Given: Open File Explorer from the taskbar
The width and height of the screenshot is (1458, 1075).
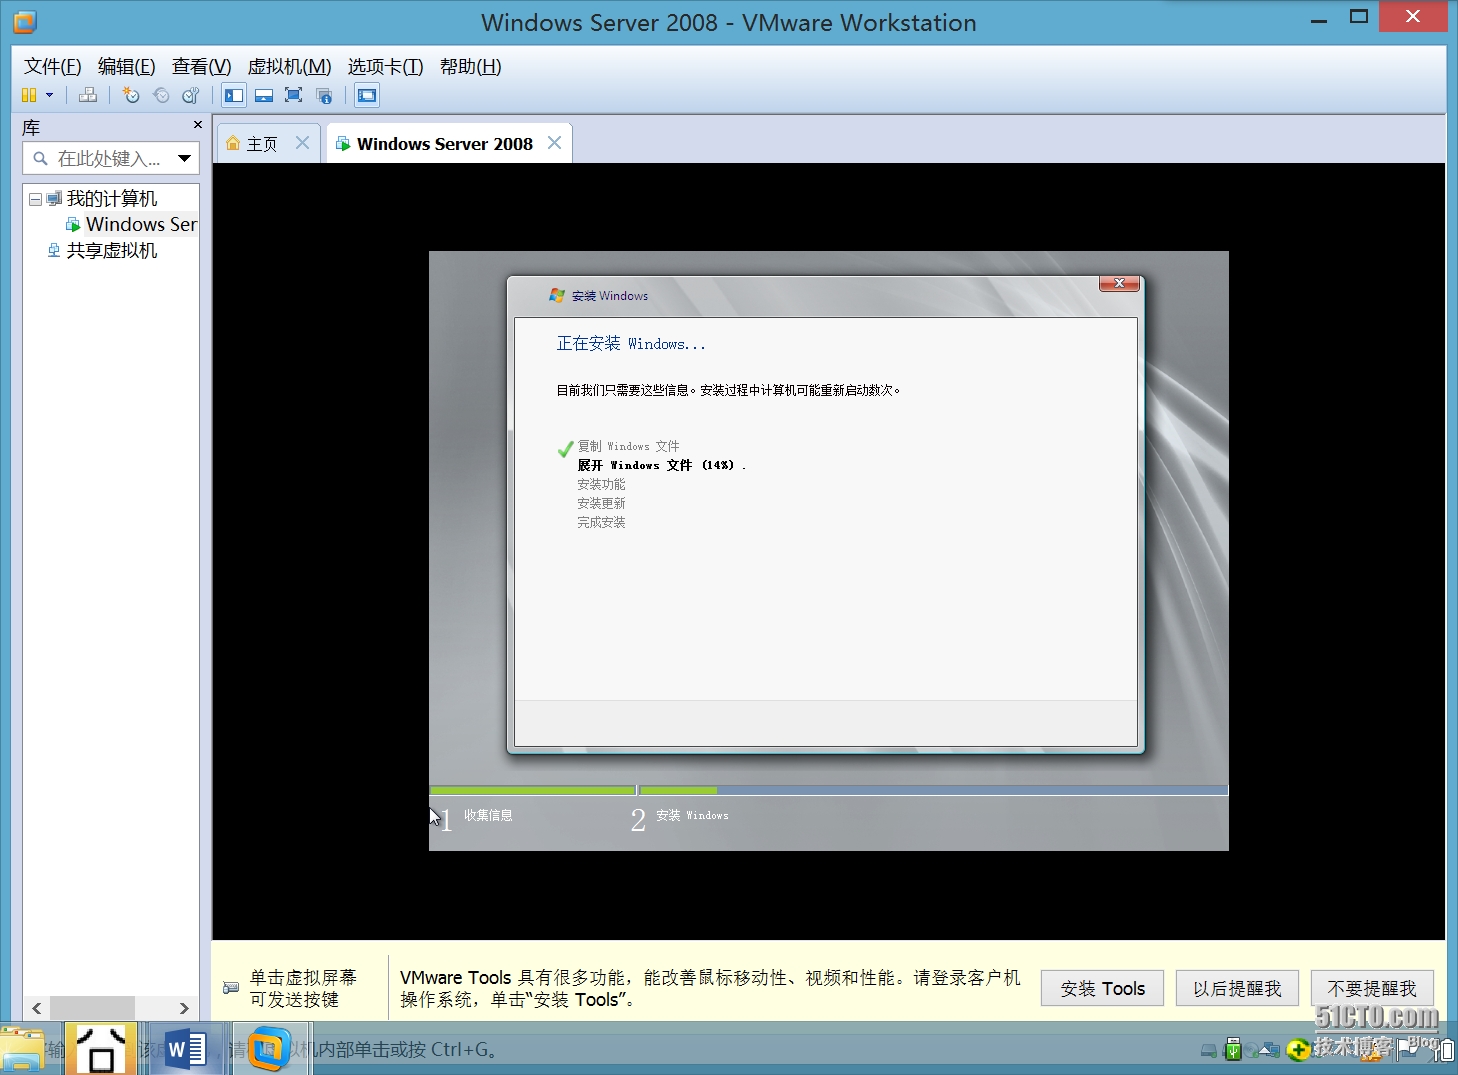Looking at the screenshot, I should 24,1050.
